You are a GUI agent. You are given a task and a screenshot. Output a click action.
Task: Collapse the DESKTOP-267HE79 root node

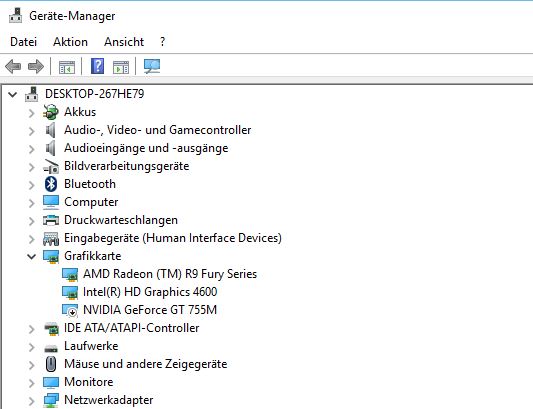point(13,94)
